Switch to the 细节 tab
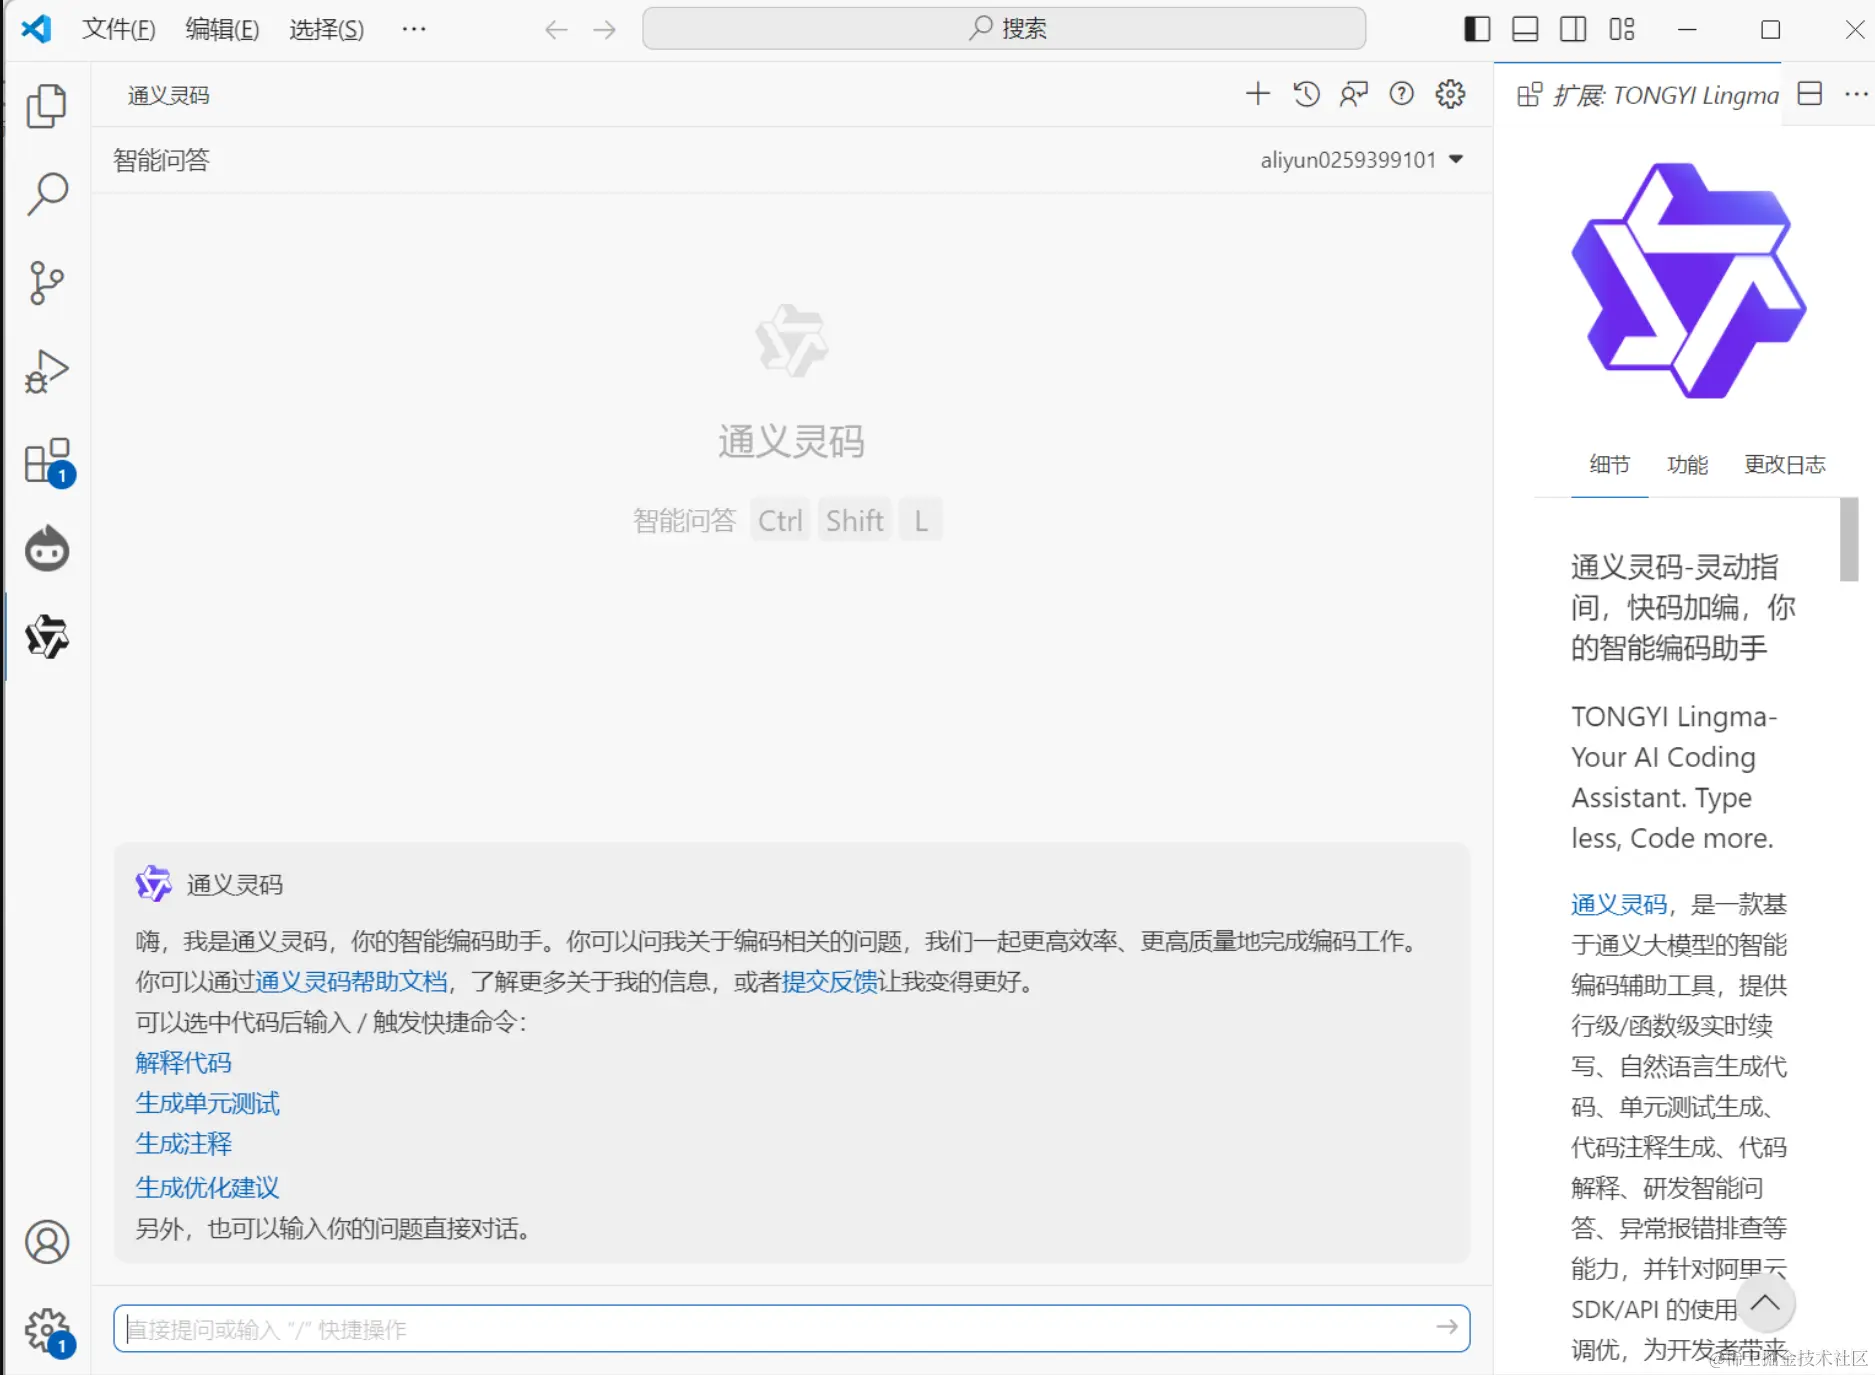Image resolution: width=1875 pixels, height=1375 pixels. coord(1609,465)
